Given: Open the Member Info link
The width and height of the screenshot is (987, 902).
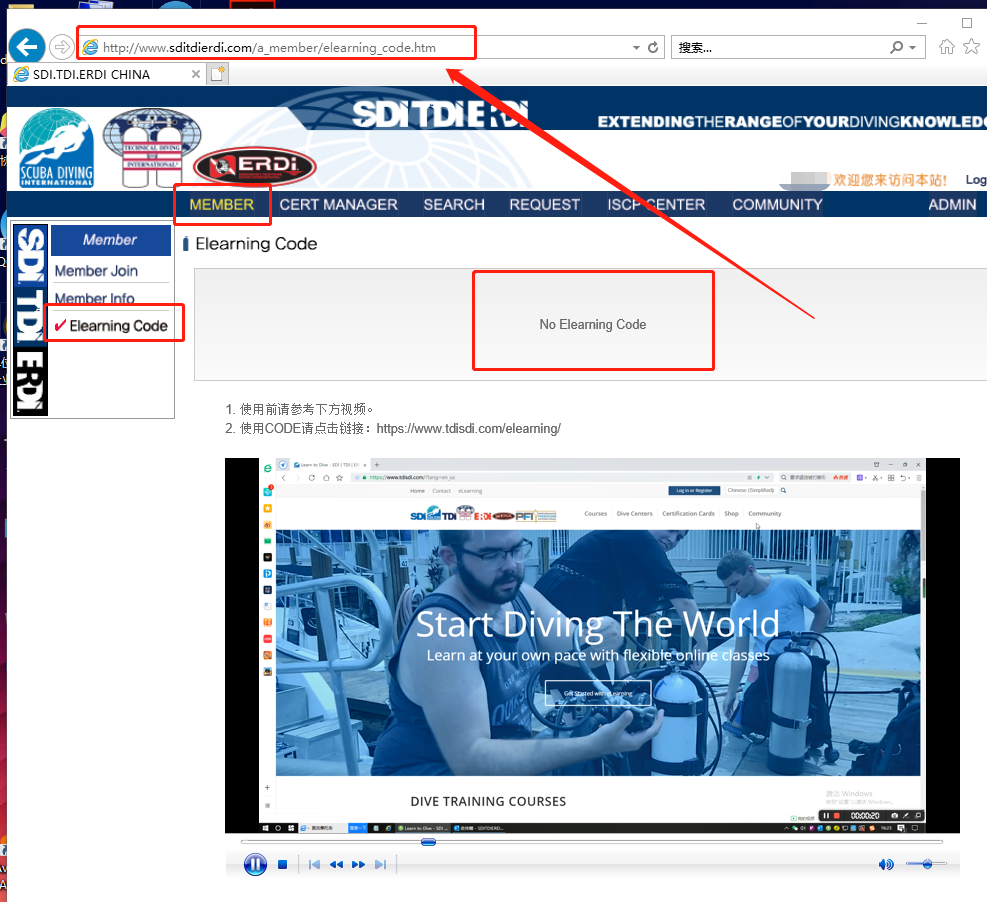Looking at the screenshot, I should 94,298.
